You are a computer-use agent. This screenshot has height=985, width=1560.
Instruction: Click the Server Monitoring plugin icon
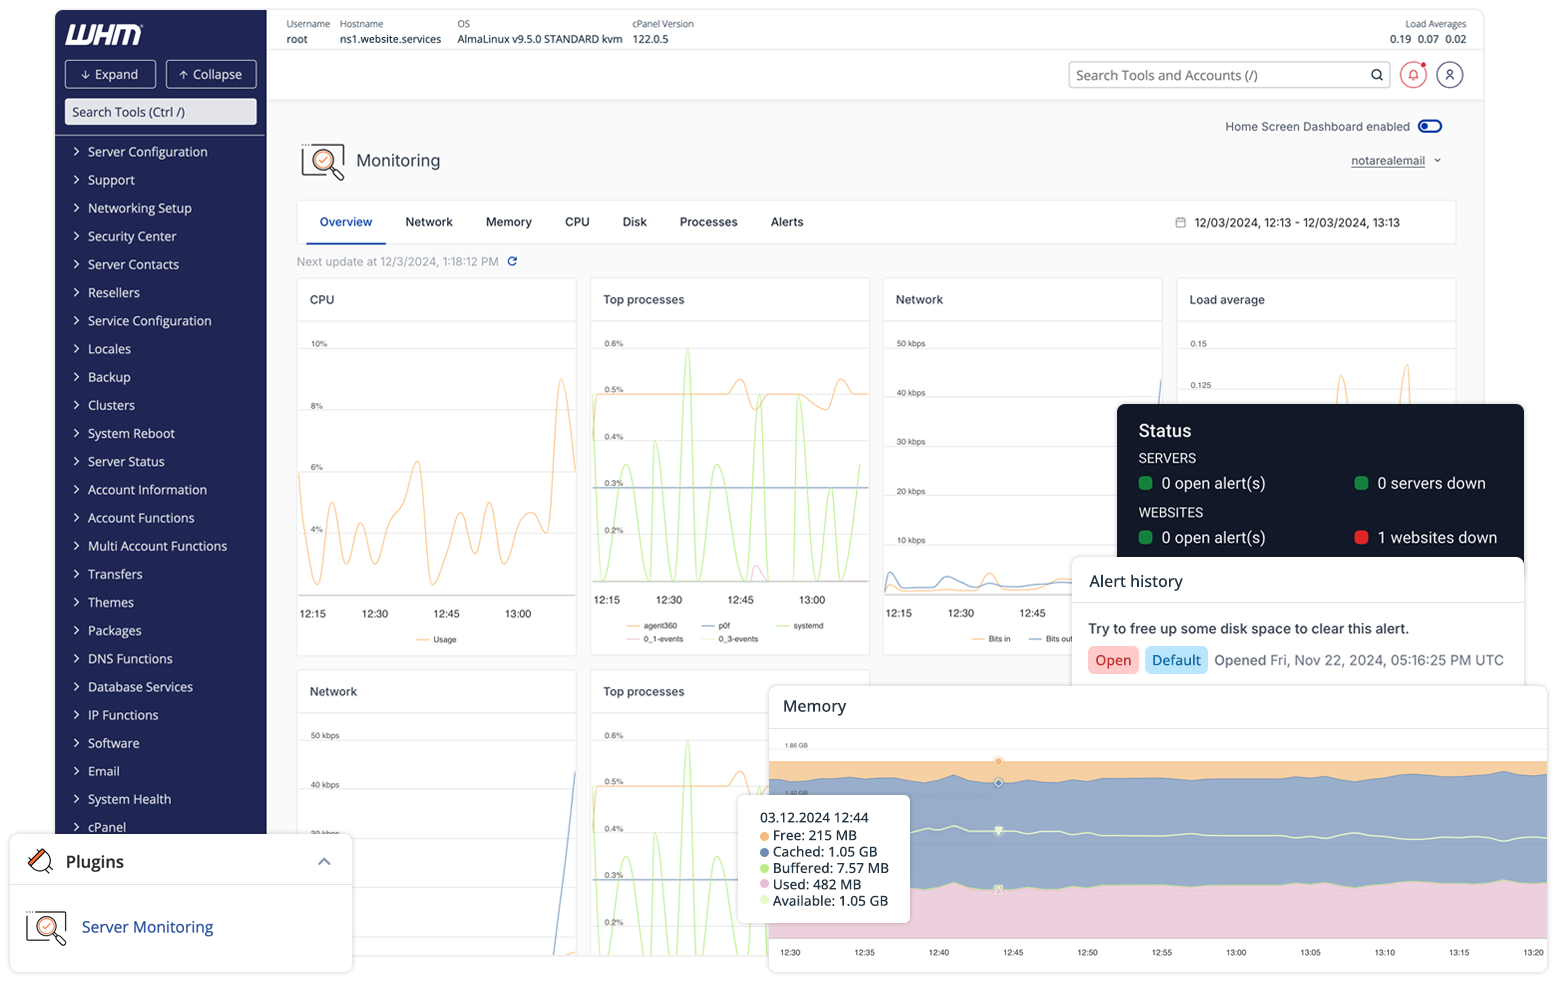click(x=46, y=928)
